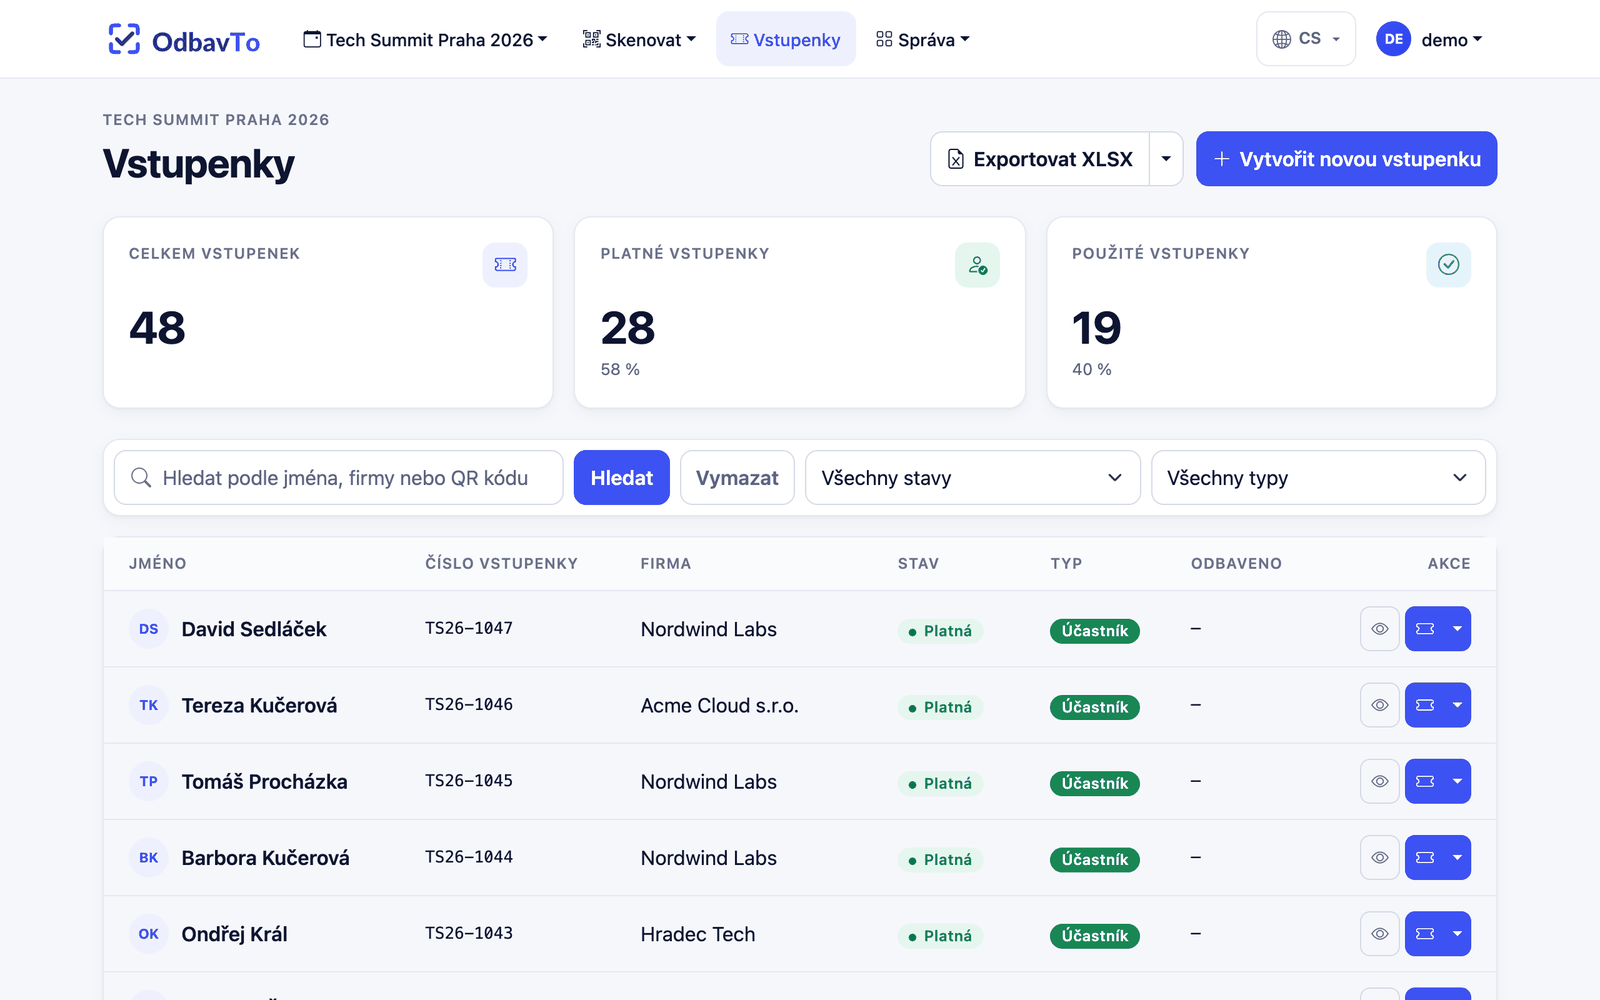The width and height of the screenshot is (1600, 1000).
Task: View Tomáš Procházka ticket via eye icon
Action: 1380,781
